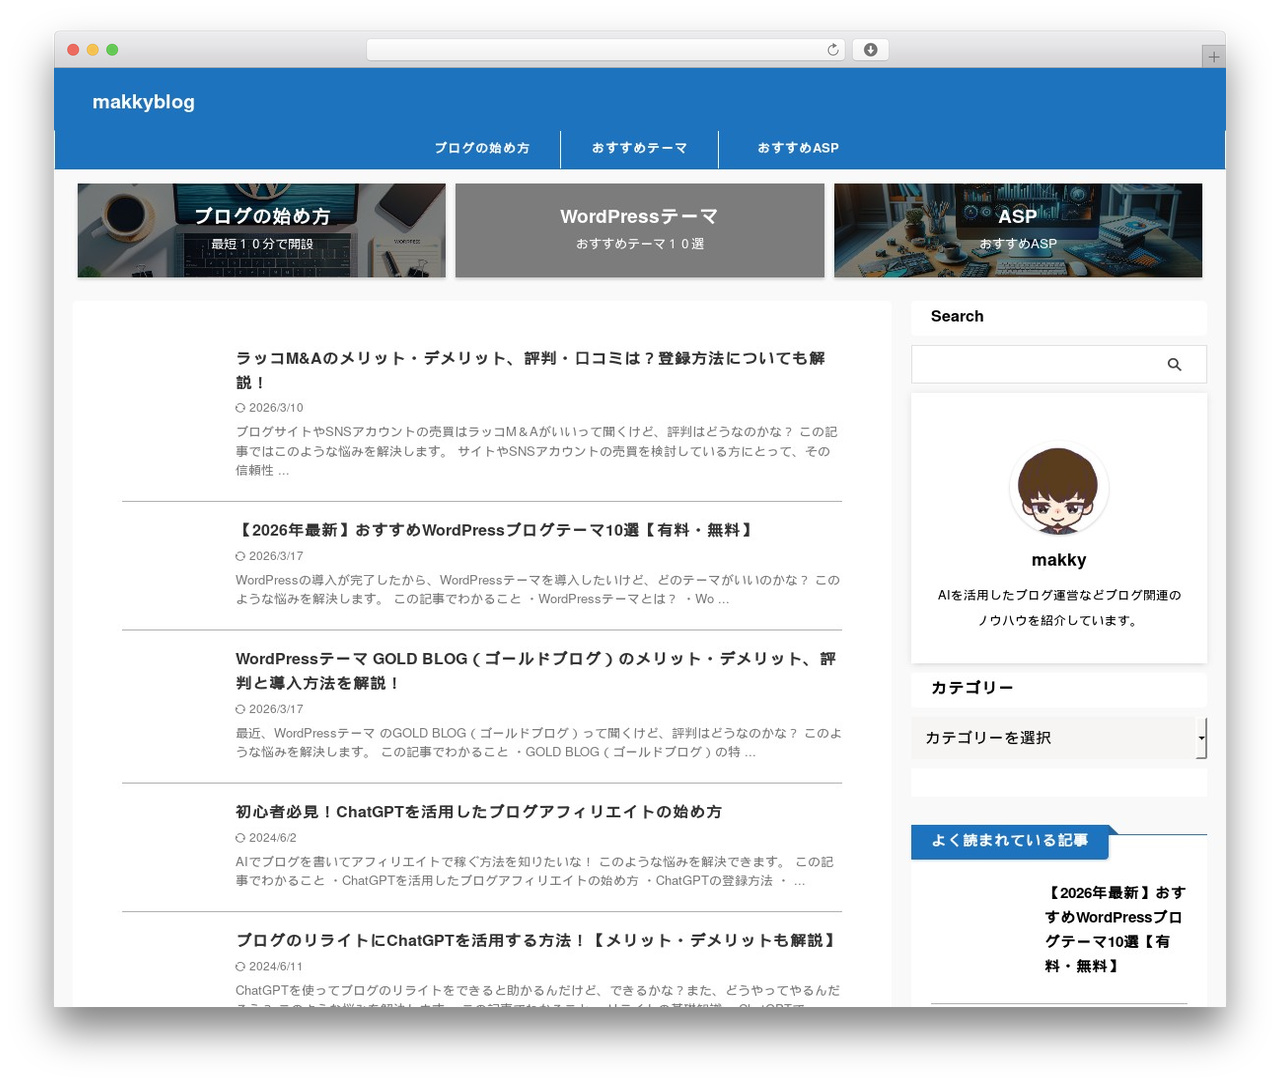Open the GOLD BLOG article title
The width and height of the screenshot is (1280, 1084).
[x=535, y=671]
